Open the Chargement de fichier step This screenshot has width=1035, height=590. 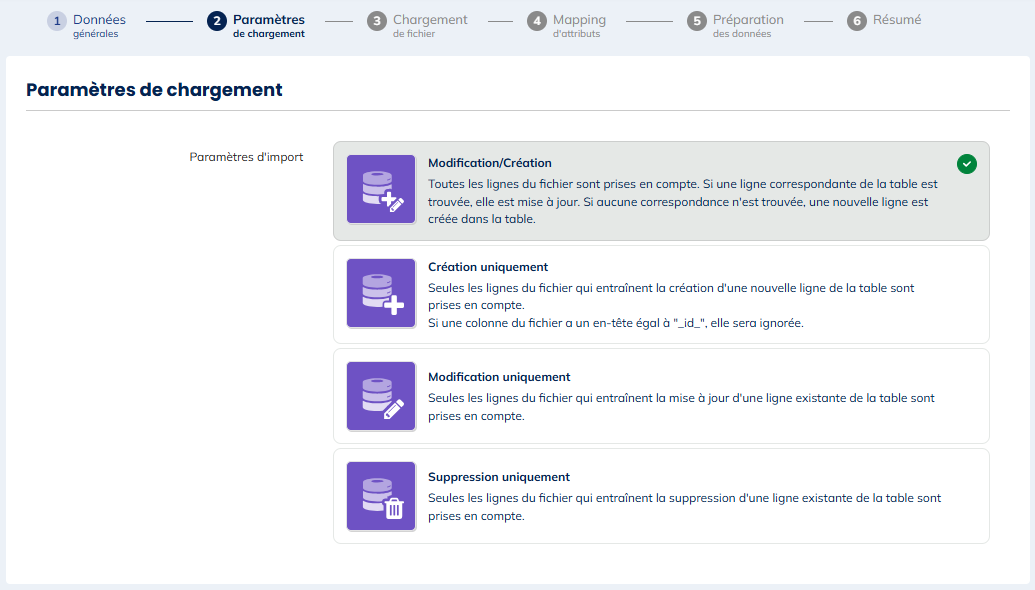tap(429, 25)
